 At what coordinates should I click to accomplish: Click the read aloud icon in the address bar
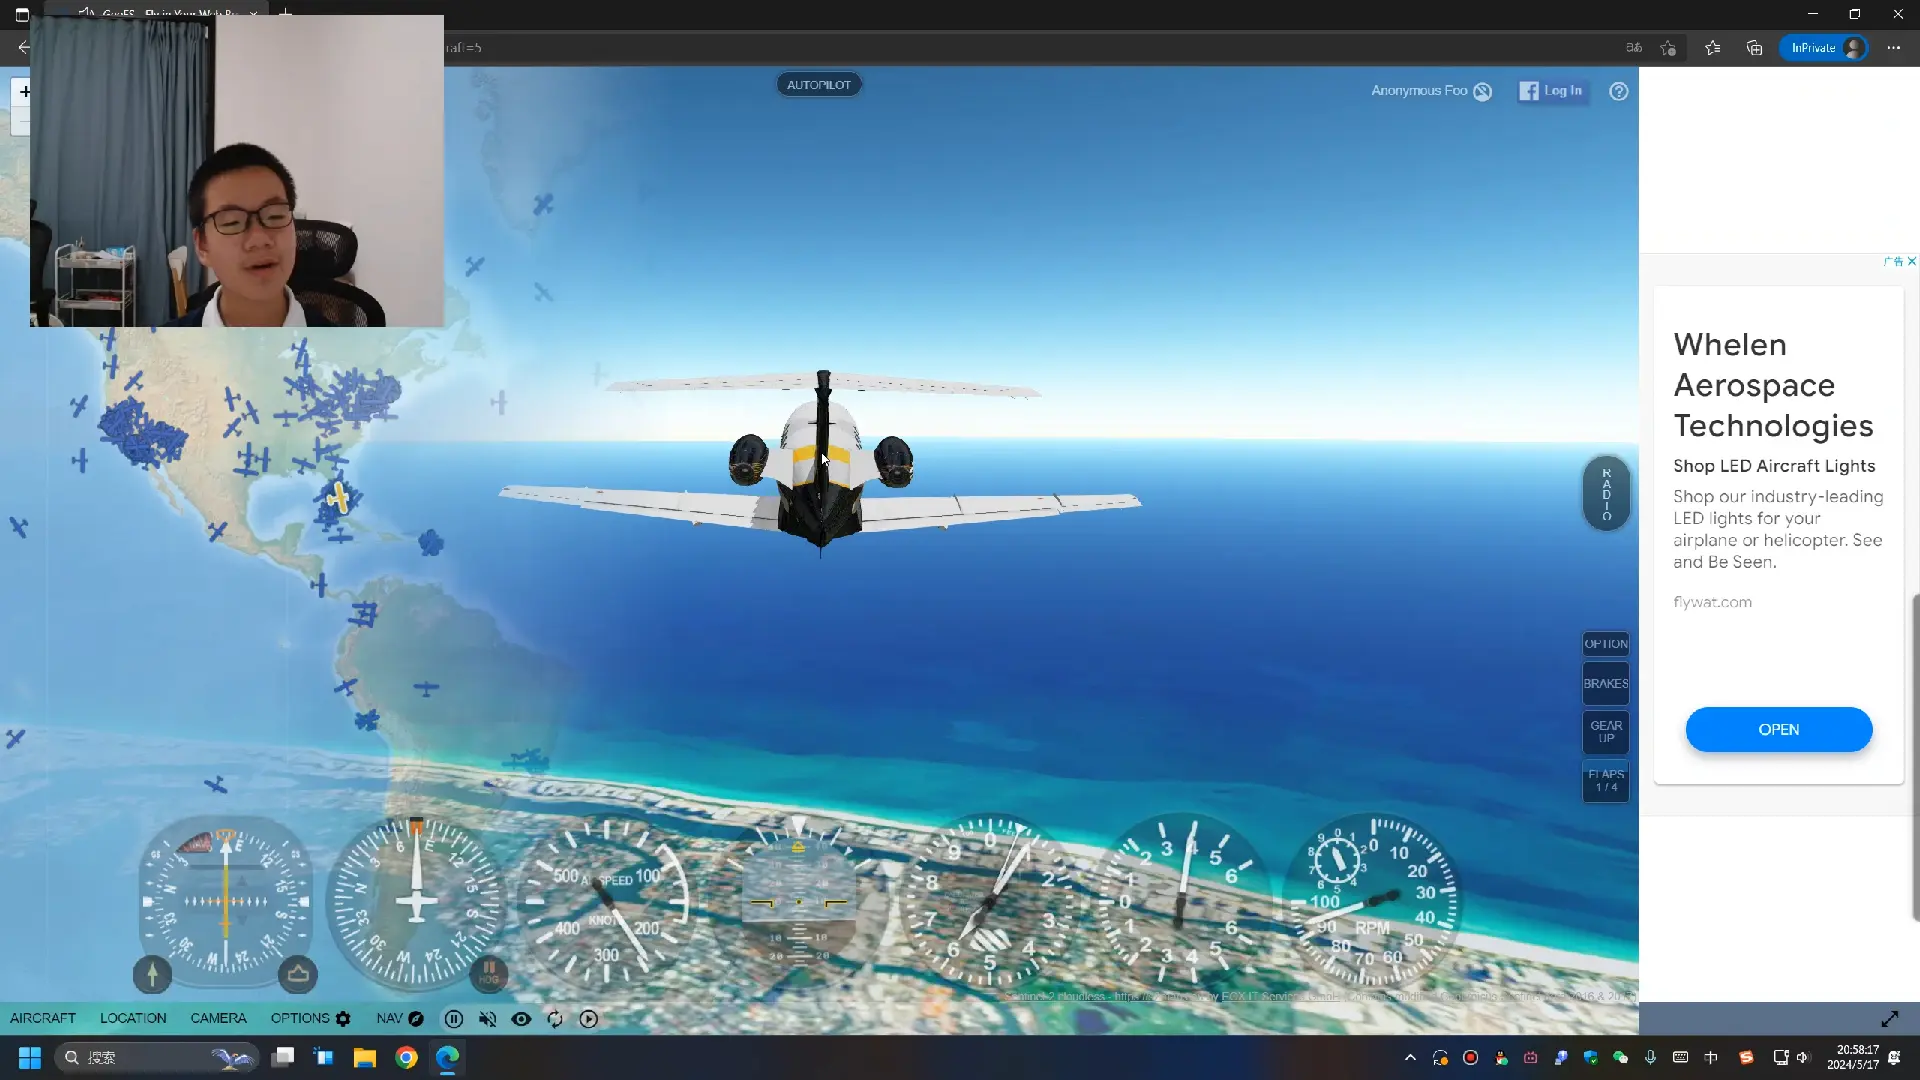(1634, 47)
